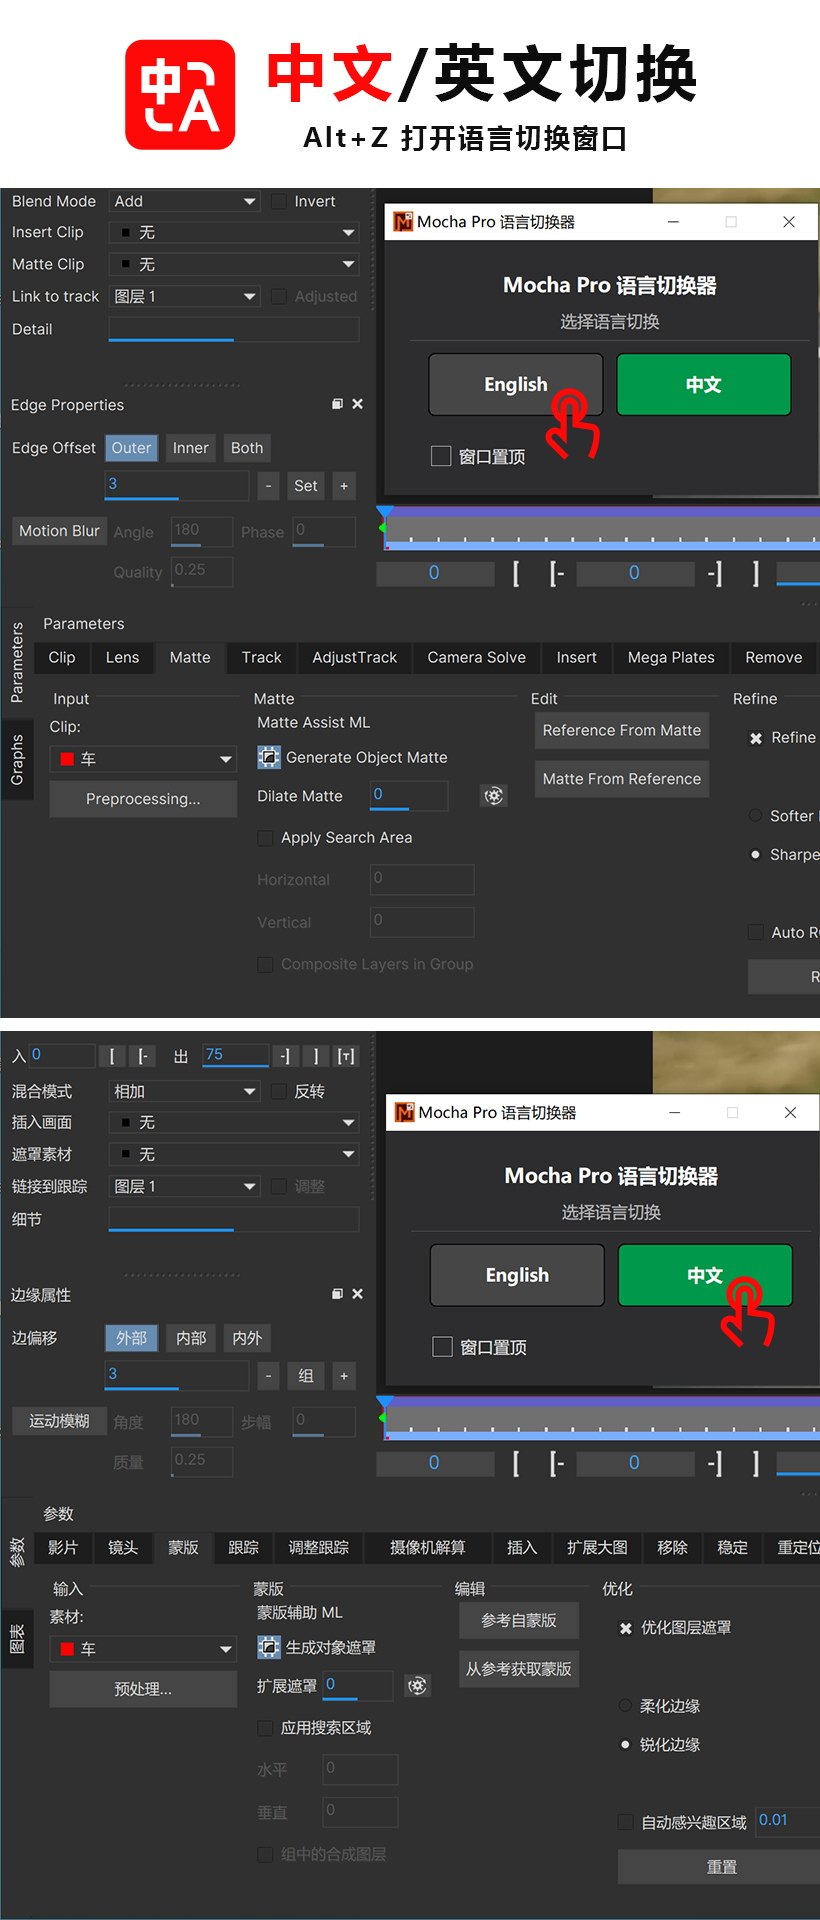Increase Edge Offset with the plus button after Set

point(344,486)
